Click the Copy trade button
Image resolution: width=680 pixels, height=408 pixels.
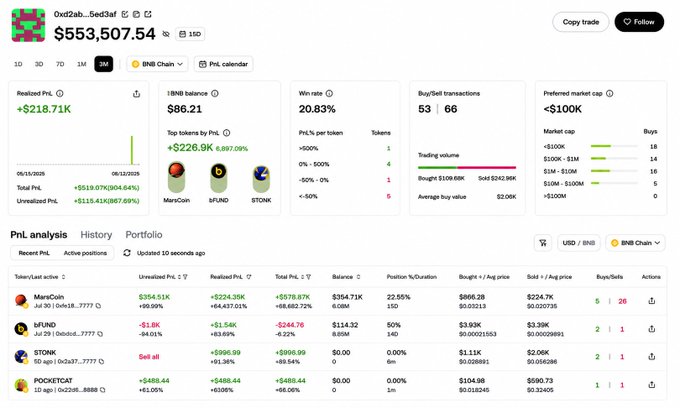click(x=581, y=22)
